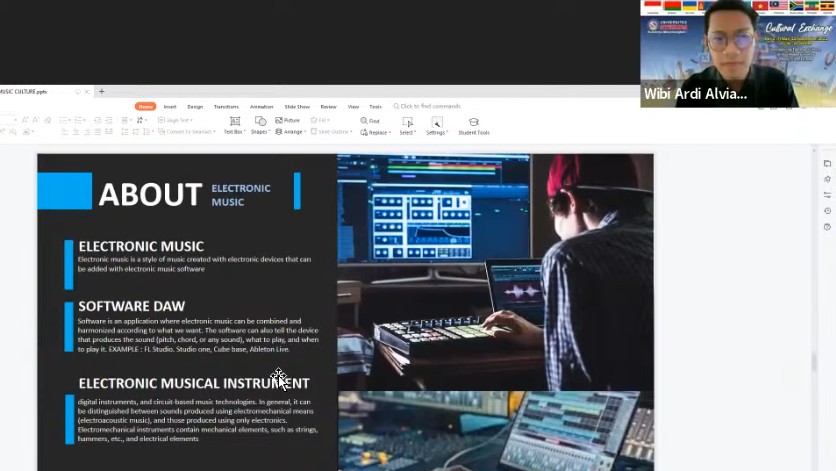
Task: Click the Select tool icon
Action: coord(407,122)
